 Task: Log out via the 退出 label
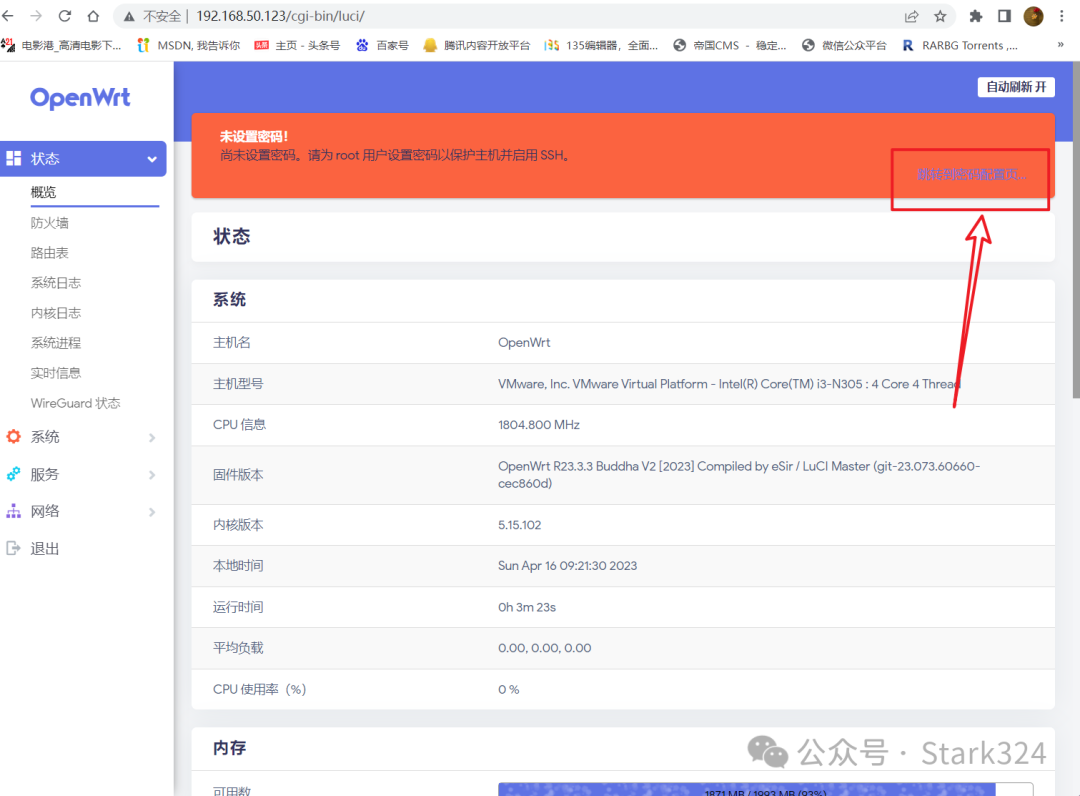(45, 548)
